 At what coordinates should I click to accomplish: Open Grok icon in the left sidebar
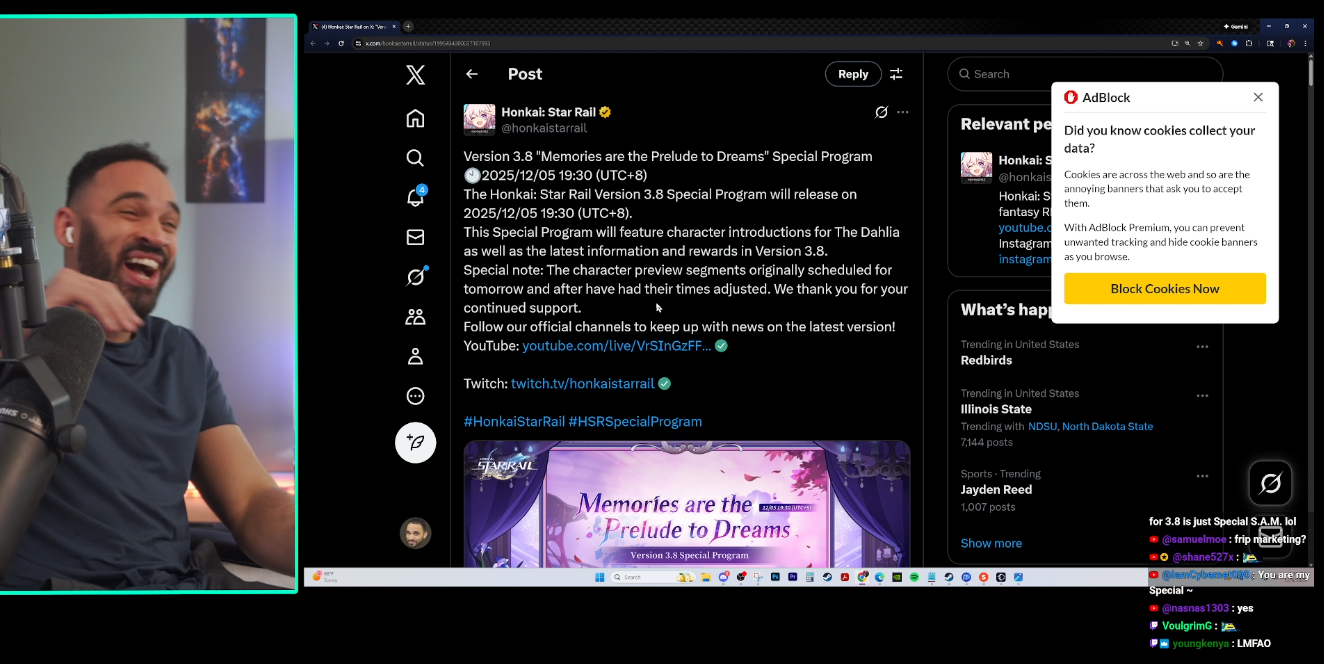point(415,277)
